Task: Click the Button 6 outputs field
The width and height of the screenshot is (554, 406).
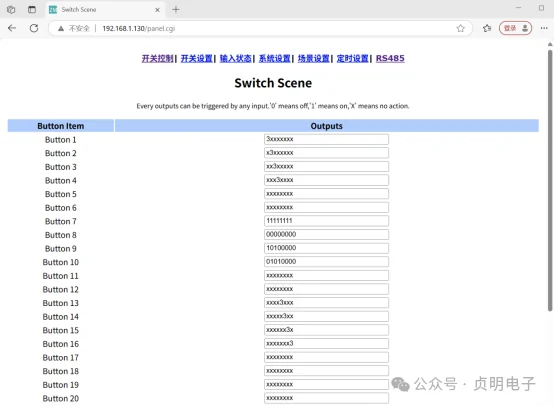Action: pyautogui.click(x=326, y=207)
